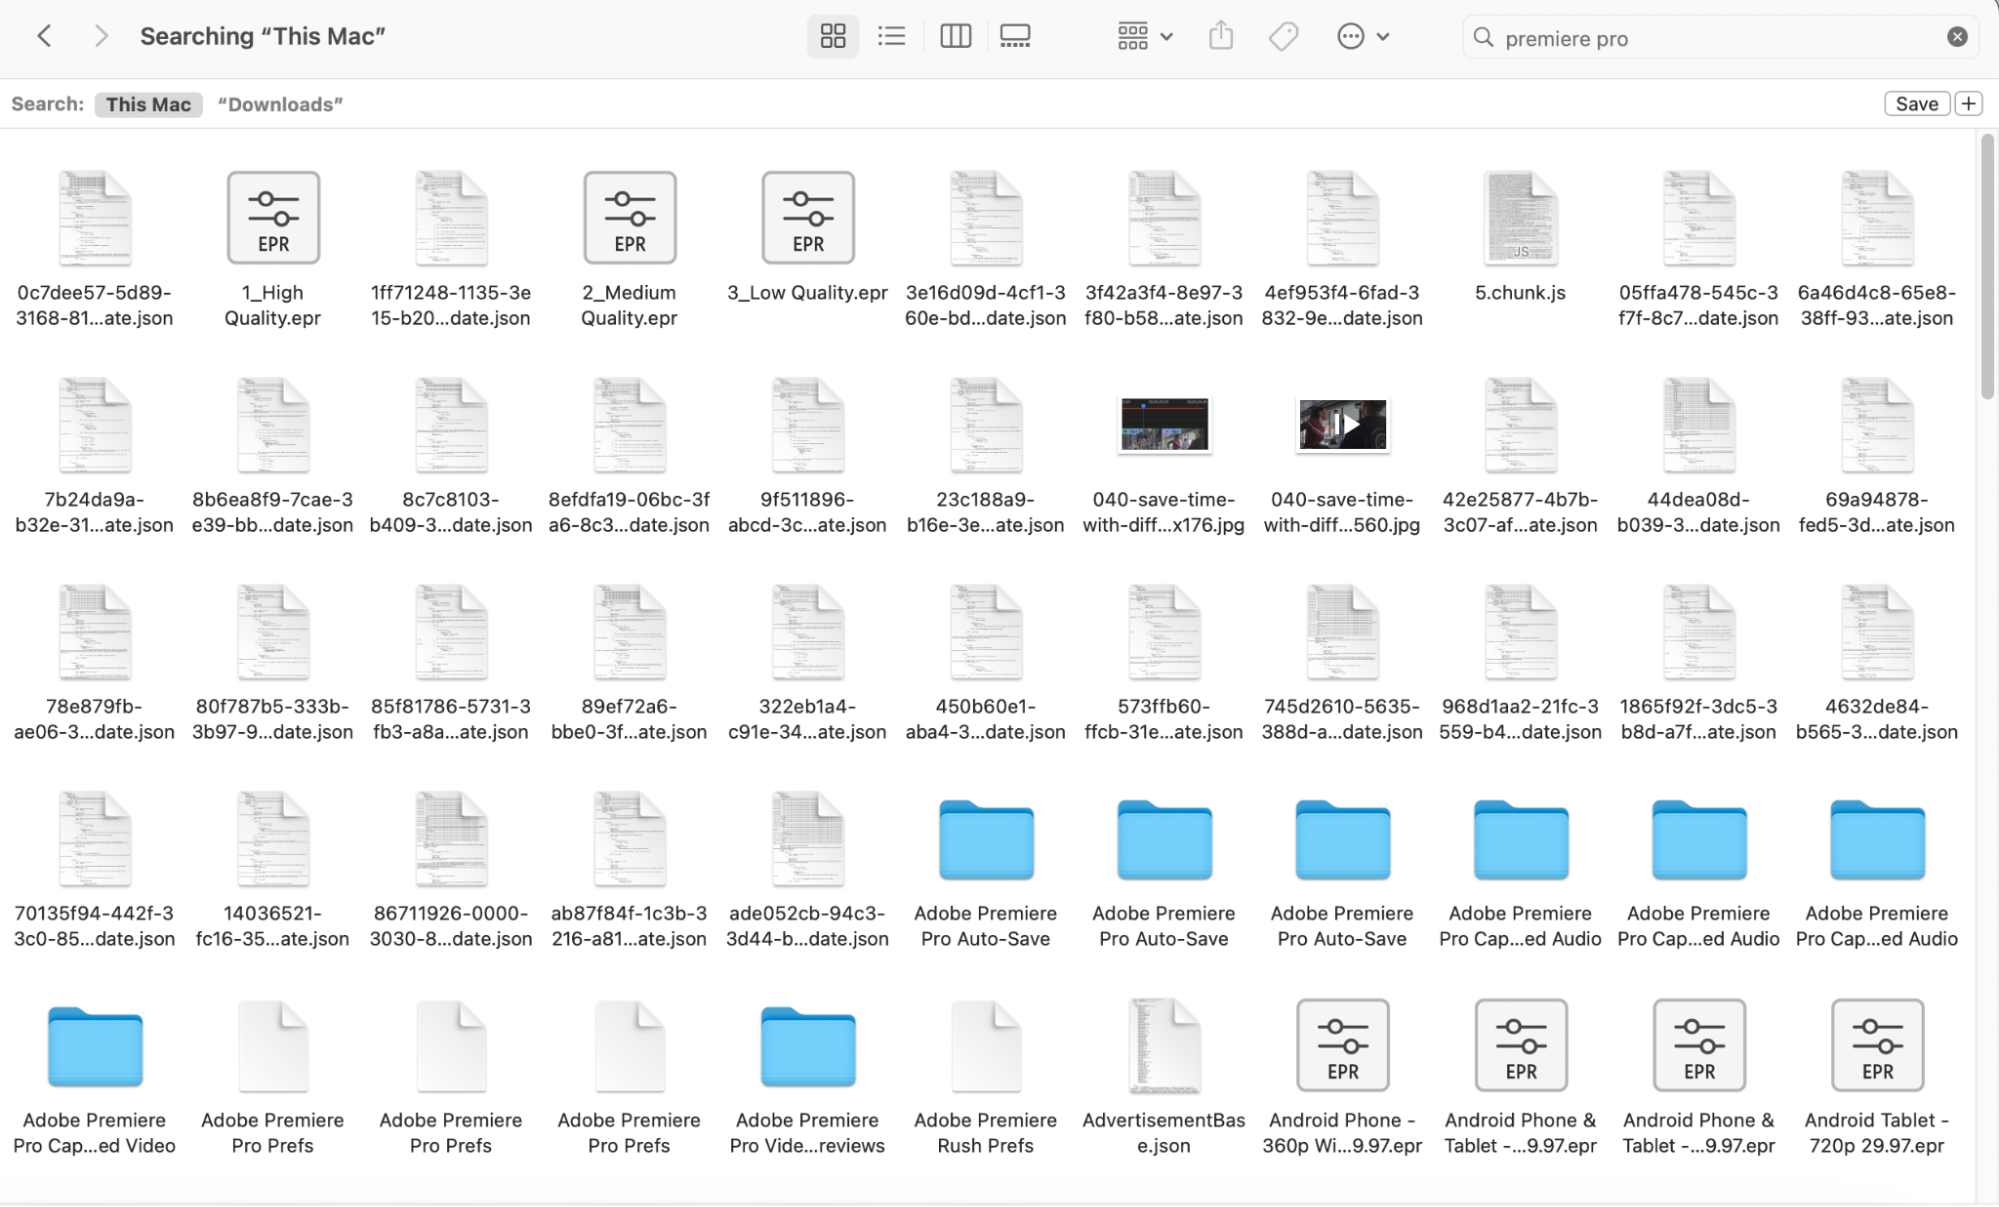Click the 968d1aa2-21fc file name
The width and height of the screenshot is (1999, 1207).
tap(1520, 719)
